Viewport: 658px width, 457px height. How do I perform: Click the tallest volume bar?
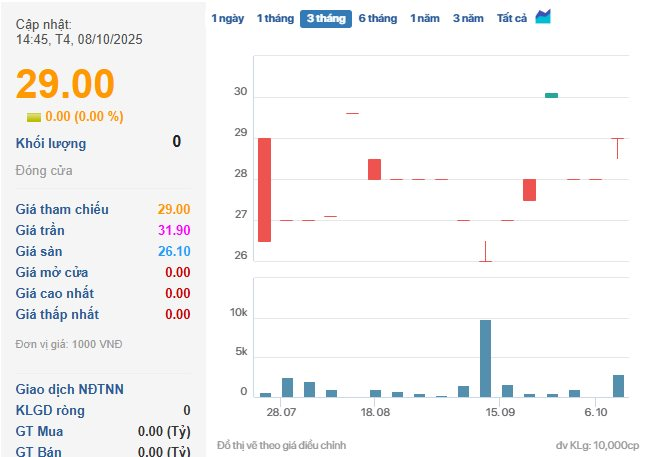pyautogui.click(x=485, y=358)
